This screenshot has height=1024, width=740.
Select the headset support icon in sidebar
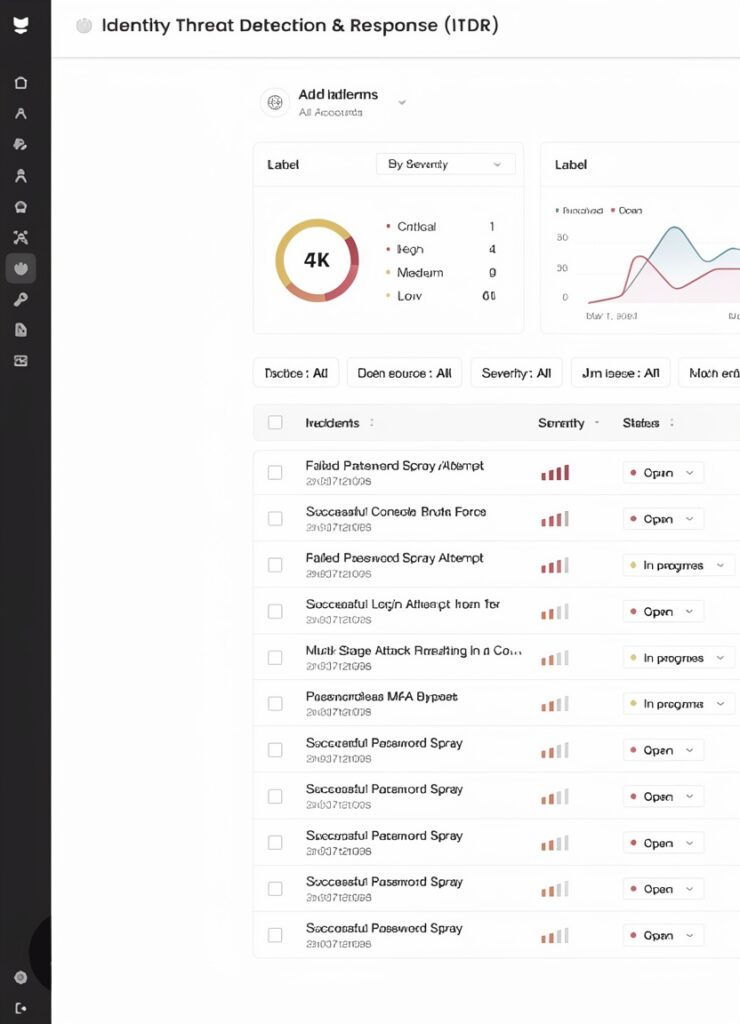tap(21, 207)
